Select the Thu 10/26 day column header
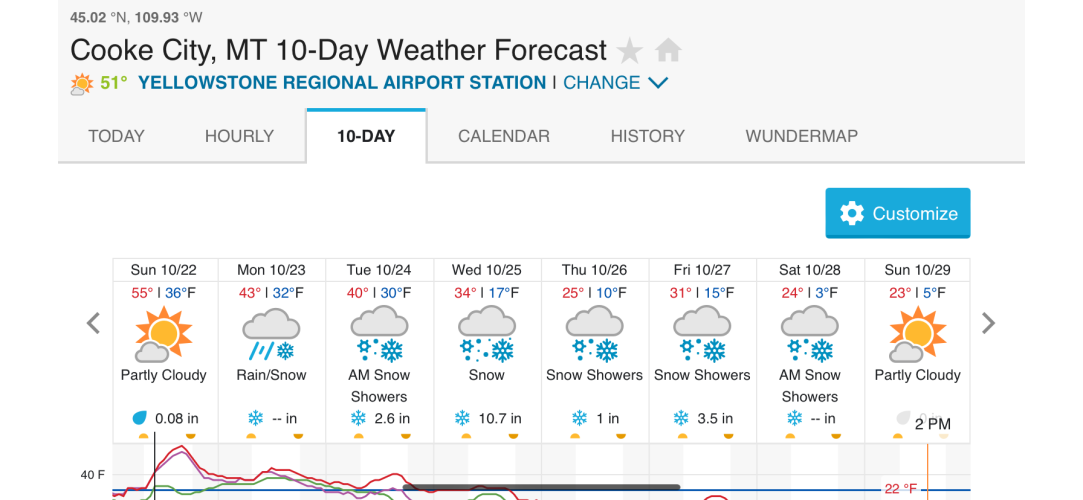 coord(595,269)
